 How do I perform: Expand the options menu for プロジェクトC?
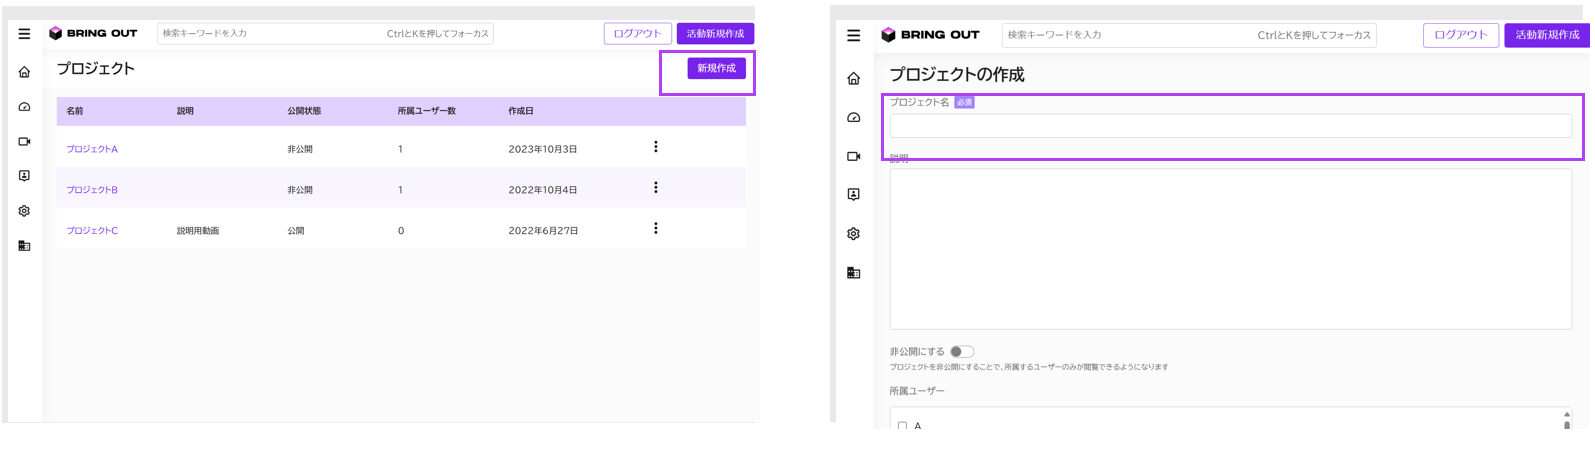pyautogui.click(x=656, y=229)
